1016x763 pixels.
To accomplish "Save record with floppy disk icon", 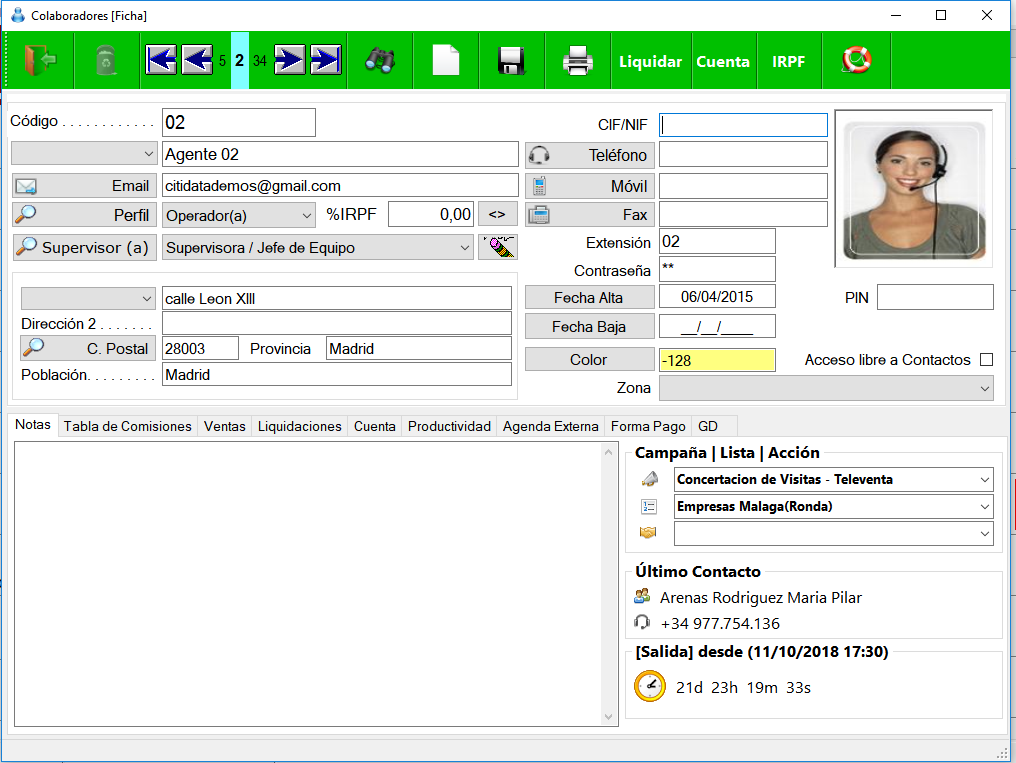I will pos(511,61).
